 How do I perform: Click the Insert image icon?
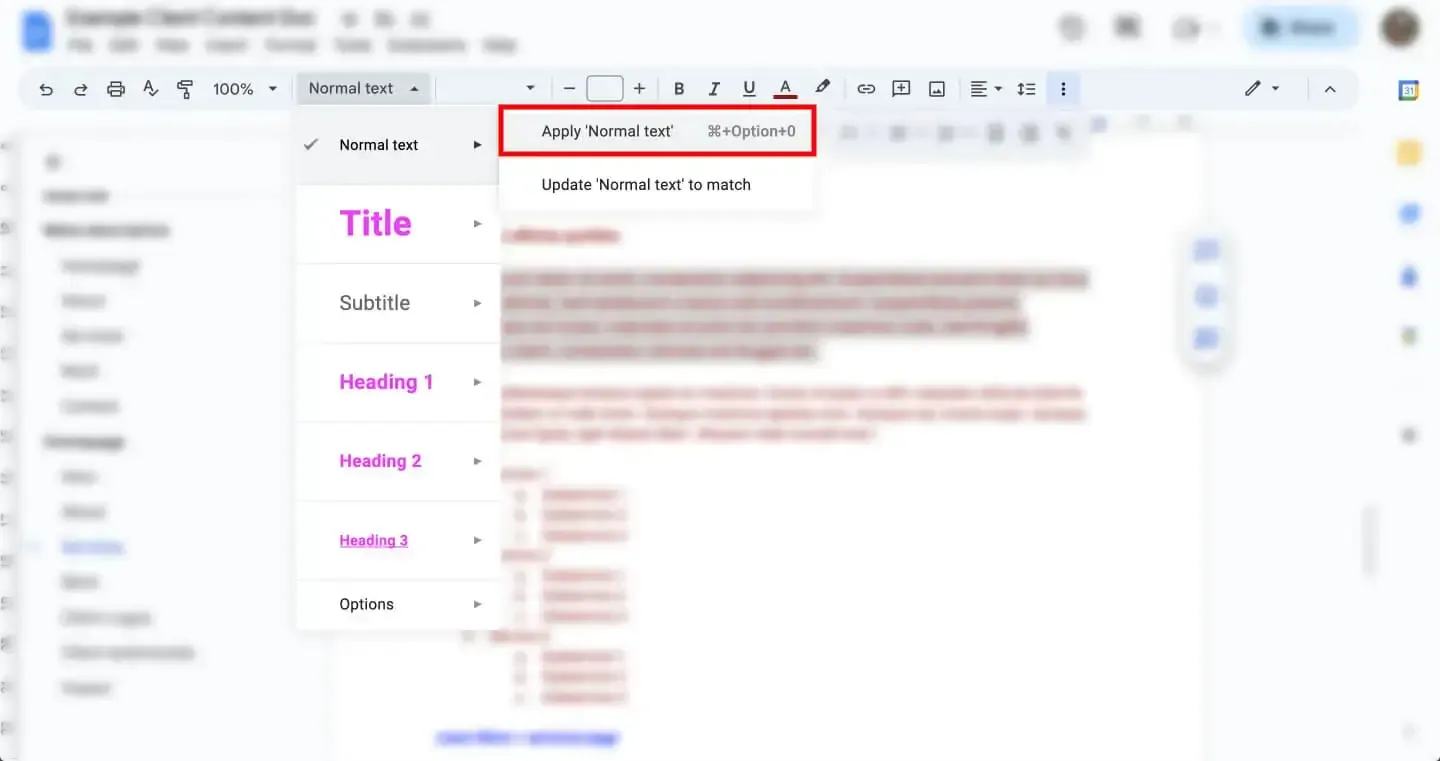(937, 89)
